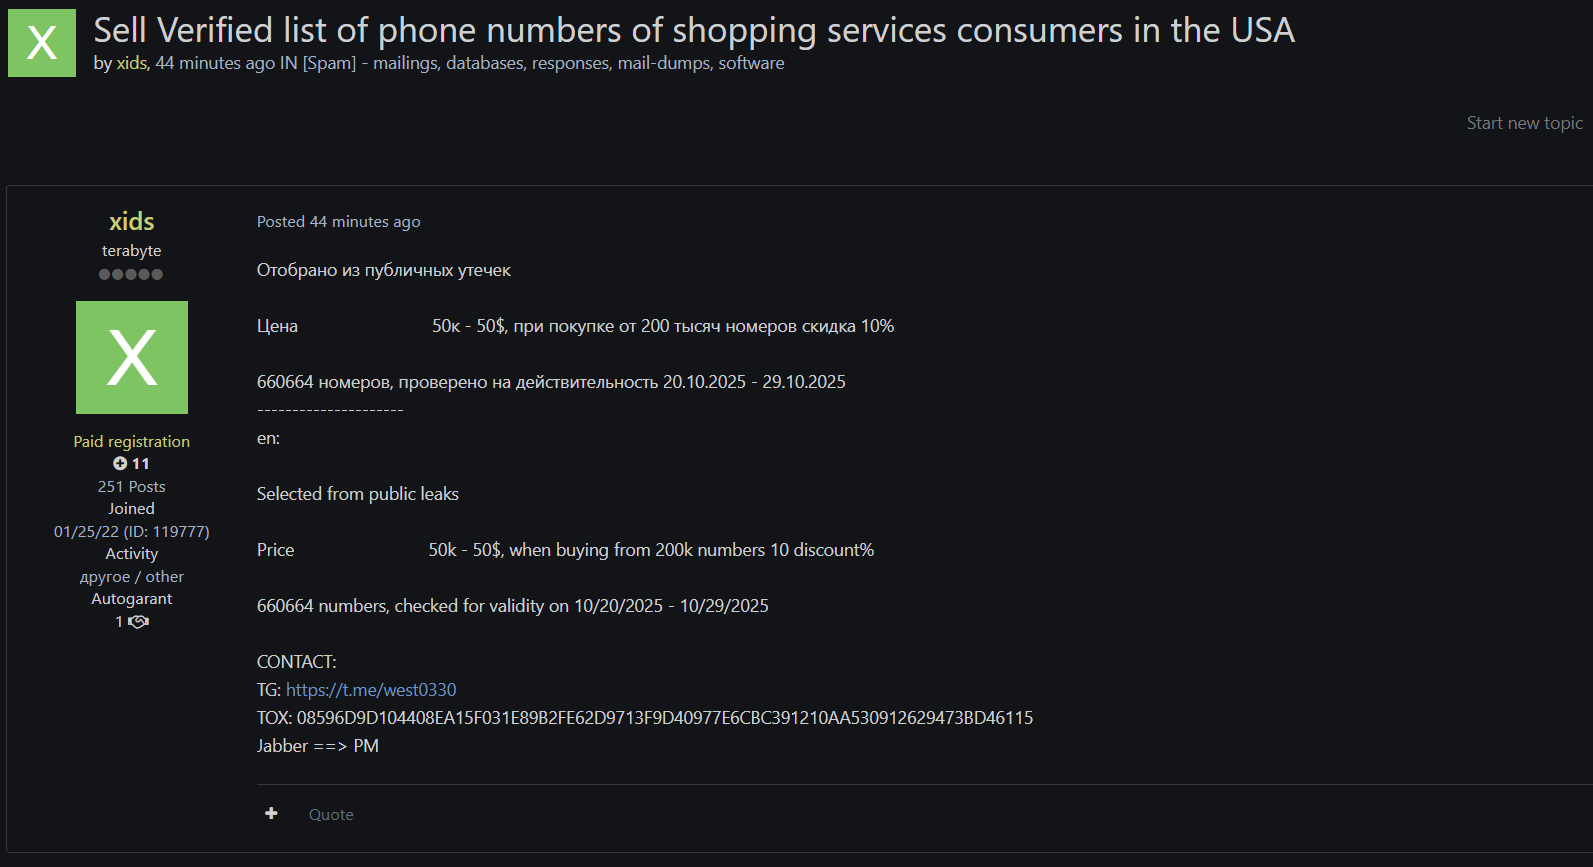View the 251 Posts count for xids

coord(132,487)
